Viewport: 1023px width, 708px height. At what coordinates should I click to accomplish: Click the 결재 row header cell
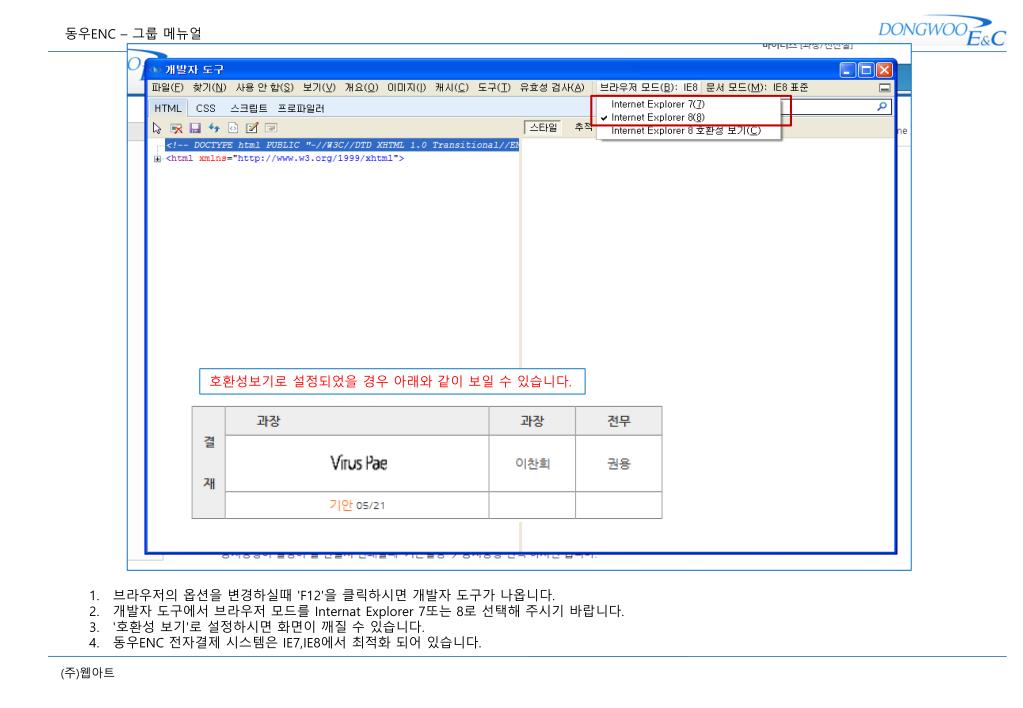coord(209,463)
